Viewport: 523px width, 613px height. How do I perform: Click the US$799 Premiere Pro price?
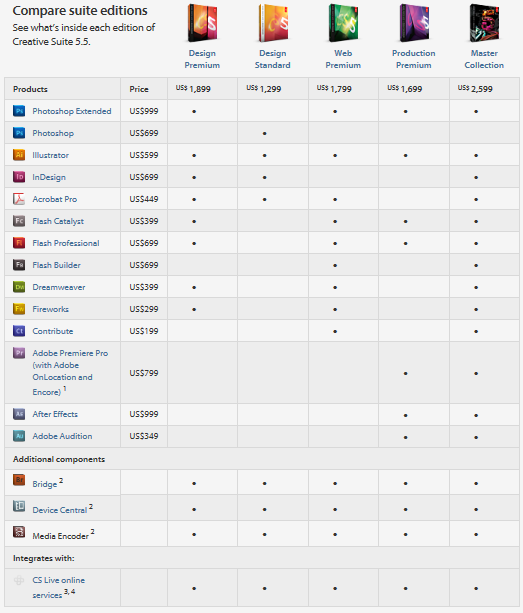tap(144, 373)
